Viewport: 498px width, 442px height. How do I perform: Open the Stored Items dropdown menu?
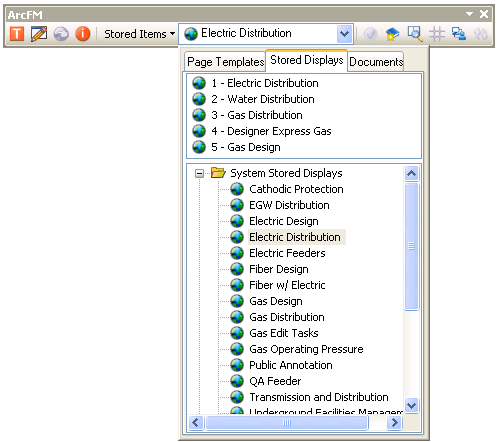[x=140, y=34]
